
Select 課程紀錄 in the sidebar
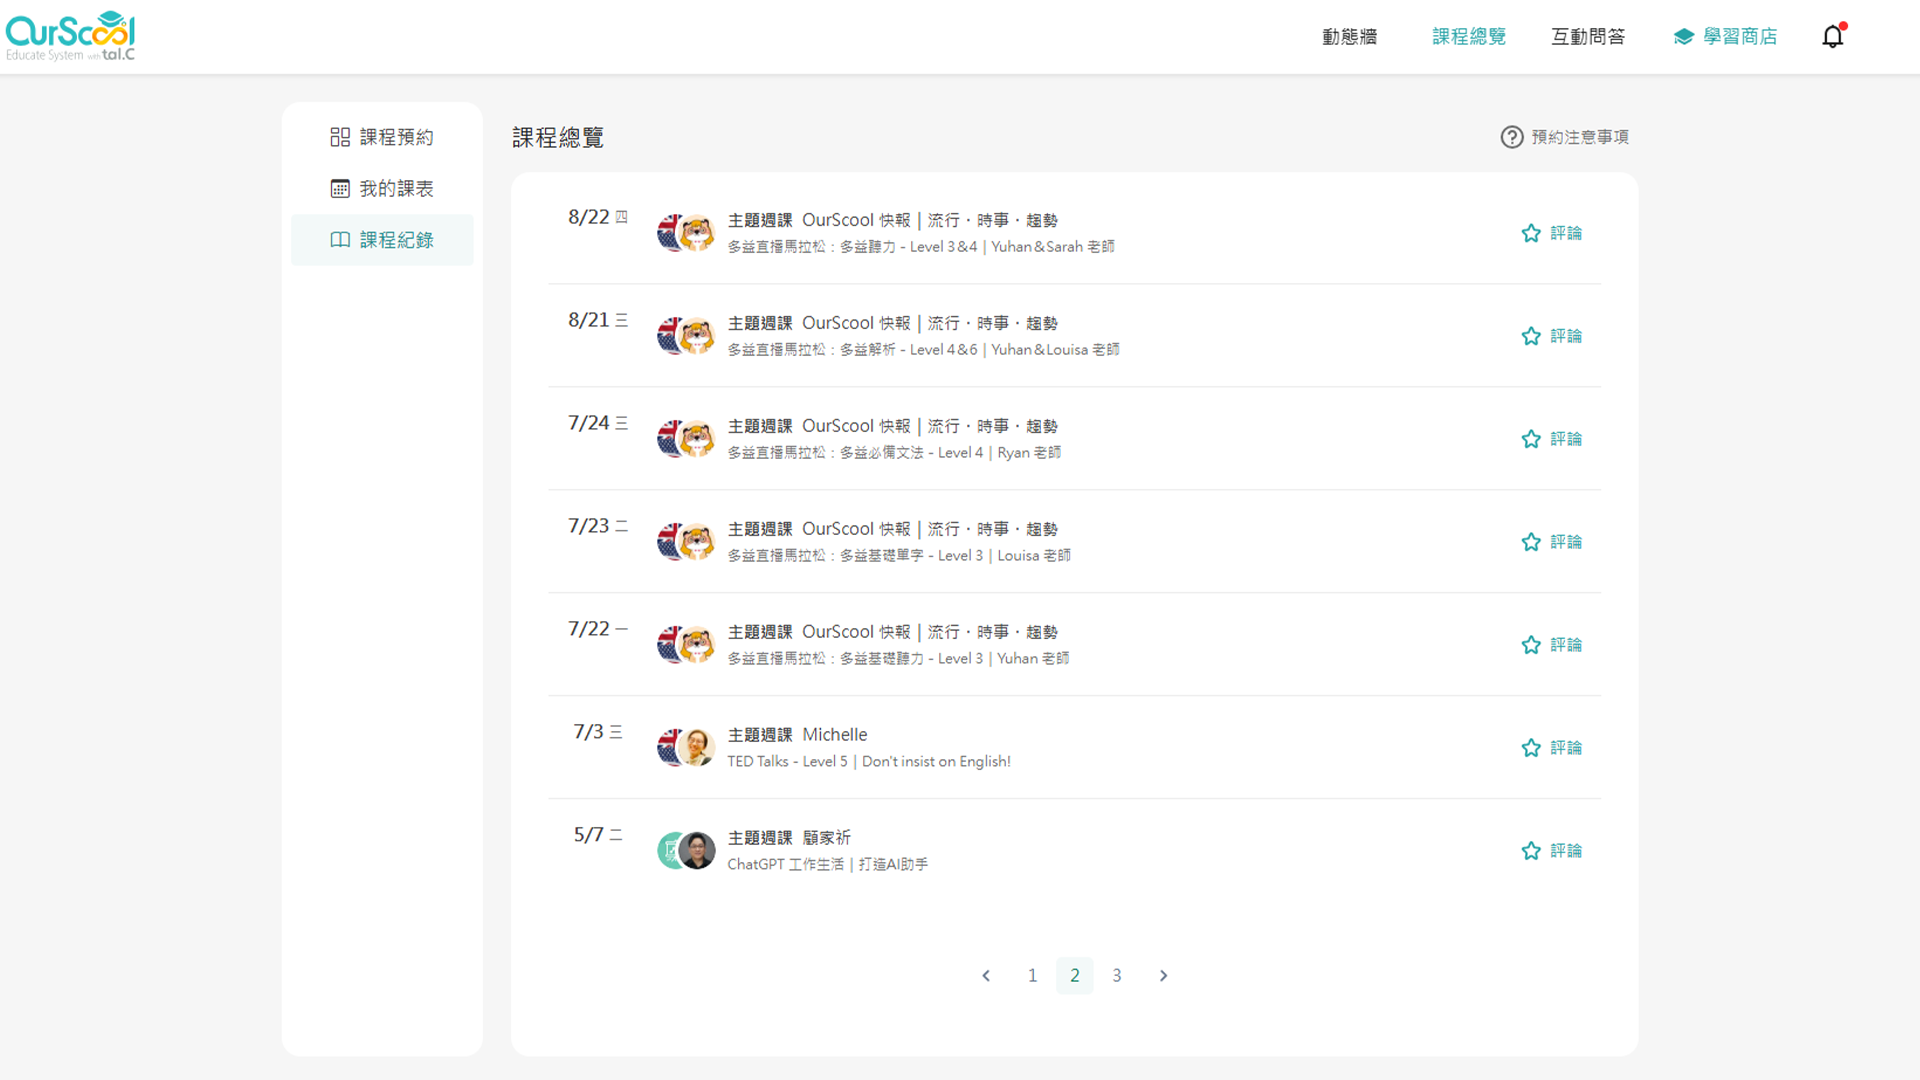(382, 240)
